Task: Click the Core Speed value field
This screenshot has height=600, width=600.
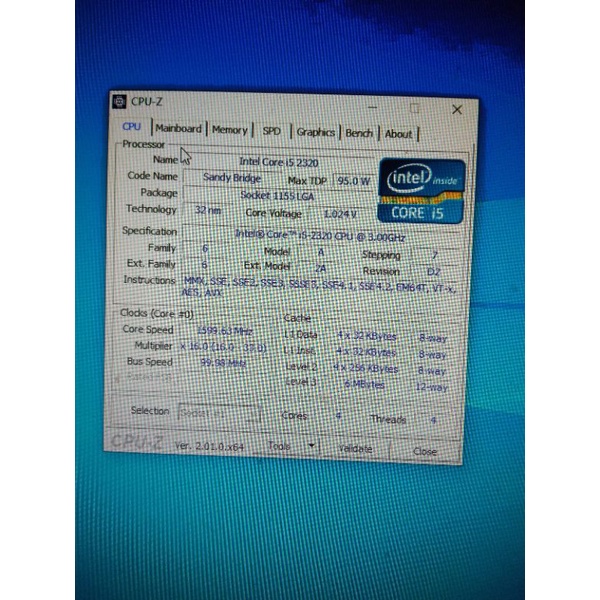Action: [x=219, y=329]
